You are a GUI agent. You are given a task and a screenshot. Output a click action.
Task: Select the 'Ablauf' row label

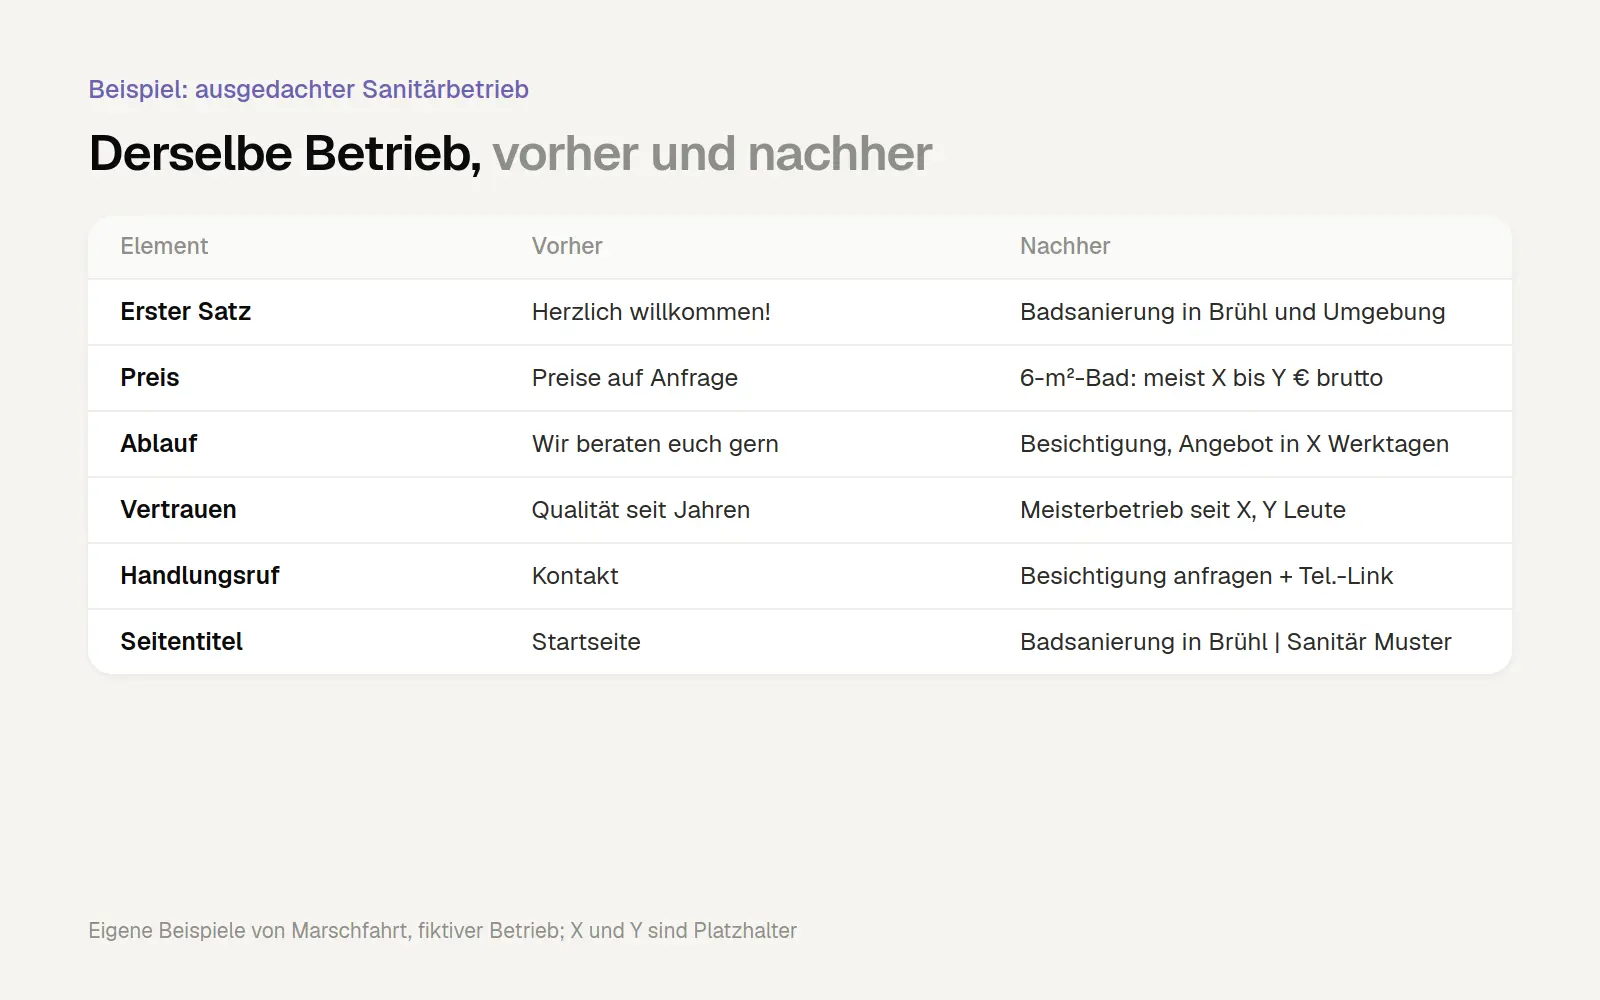click(159, 444)
